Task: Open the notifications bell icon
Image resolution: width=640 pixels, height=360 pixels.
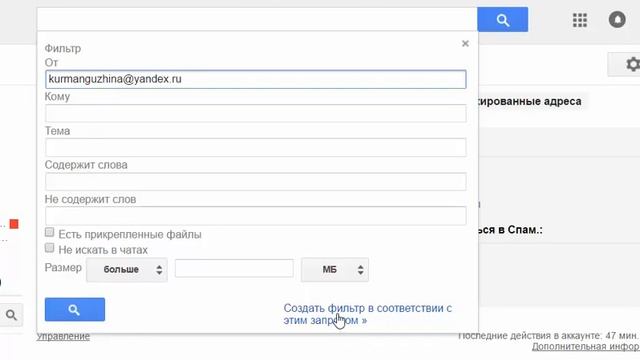Action: [617, 19]
